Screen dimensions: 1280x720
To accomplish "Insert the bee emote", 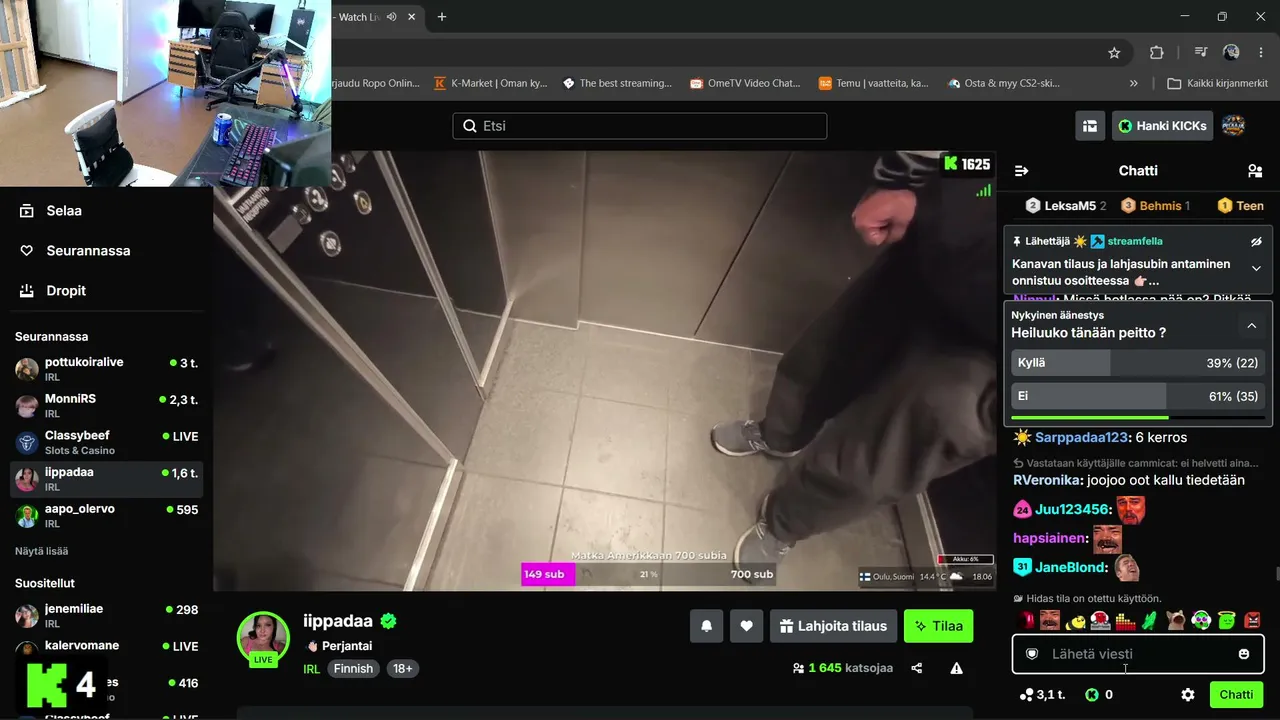I will click(1076, 620).
